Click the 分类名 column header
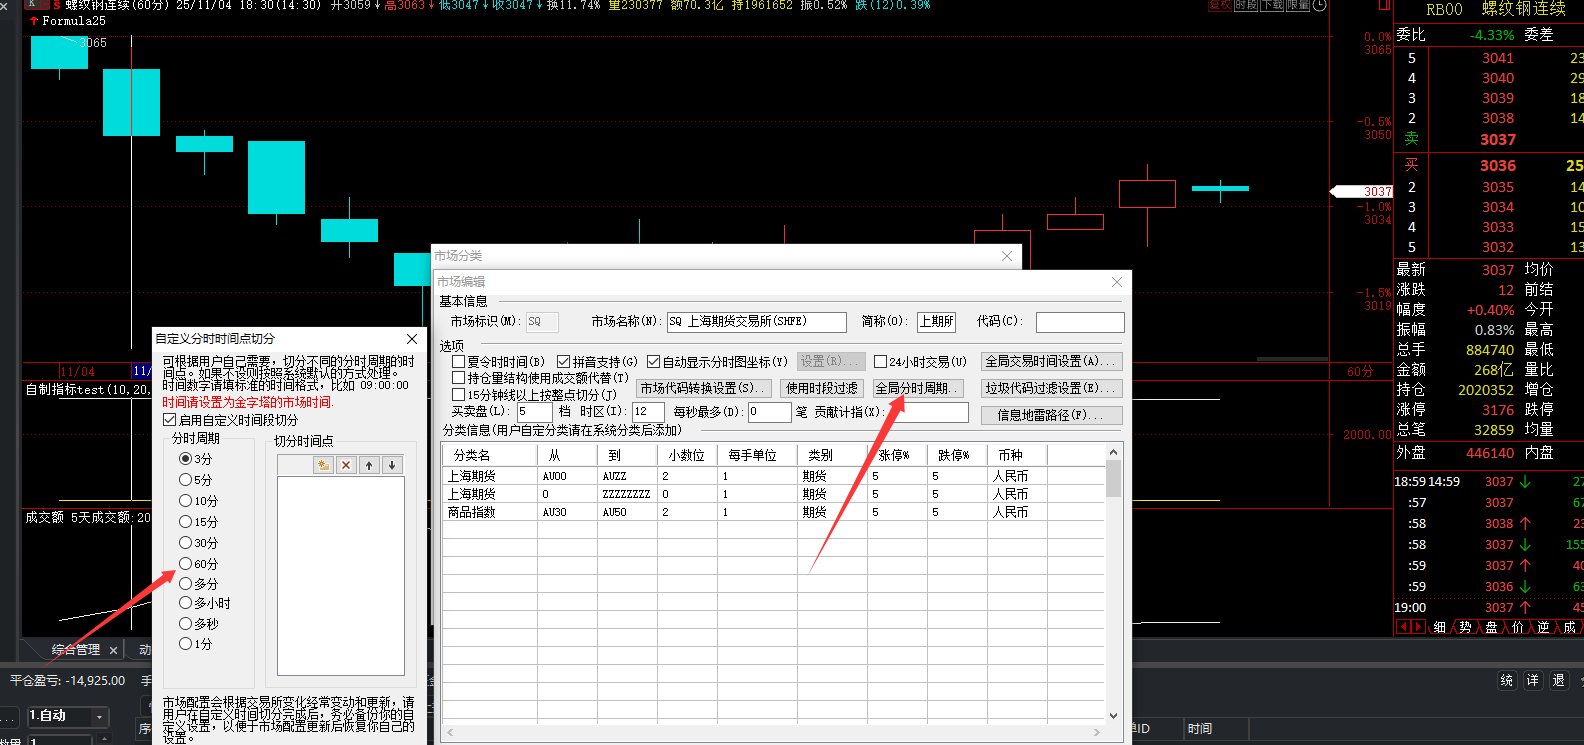This screenshot has width=1584, height=745. (489, 455)
